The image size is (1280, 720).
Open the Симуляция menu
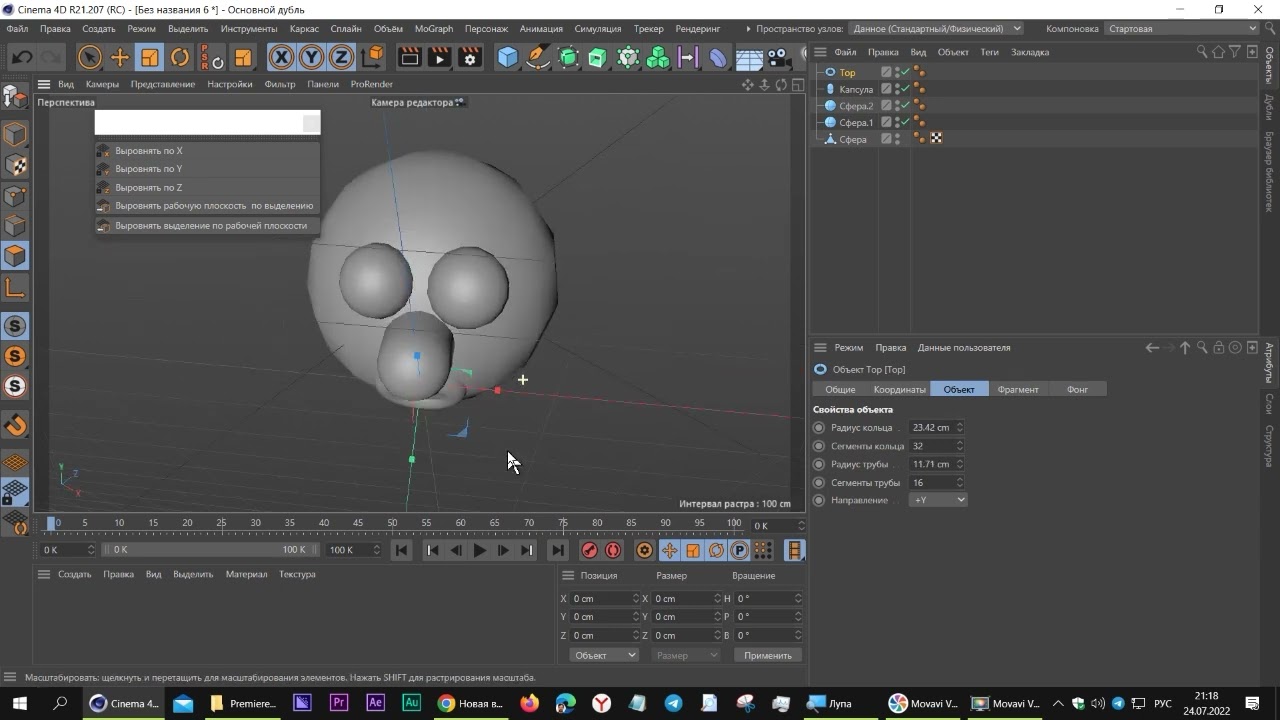pyautogui.click(x=598, y=29)
